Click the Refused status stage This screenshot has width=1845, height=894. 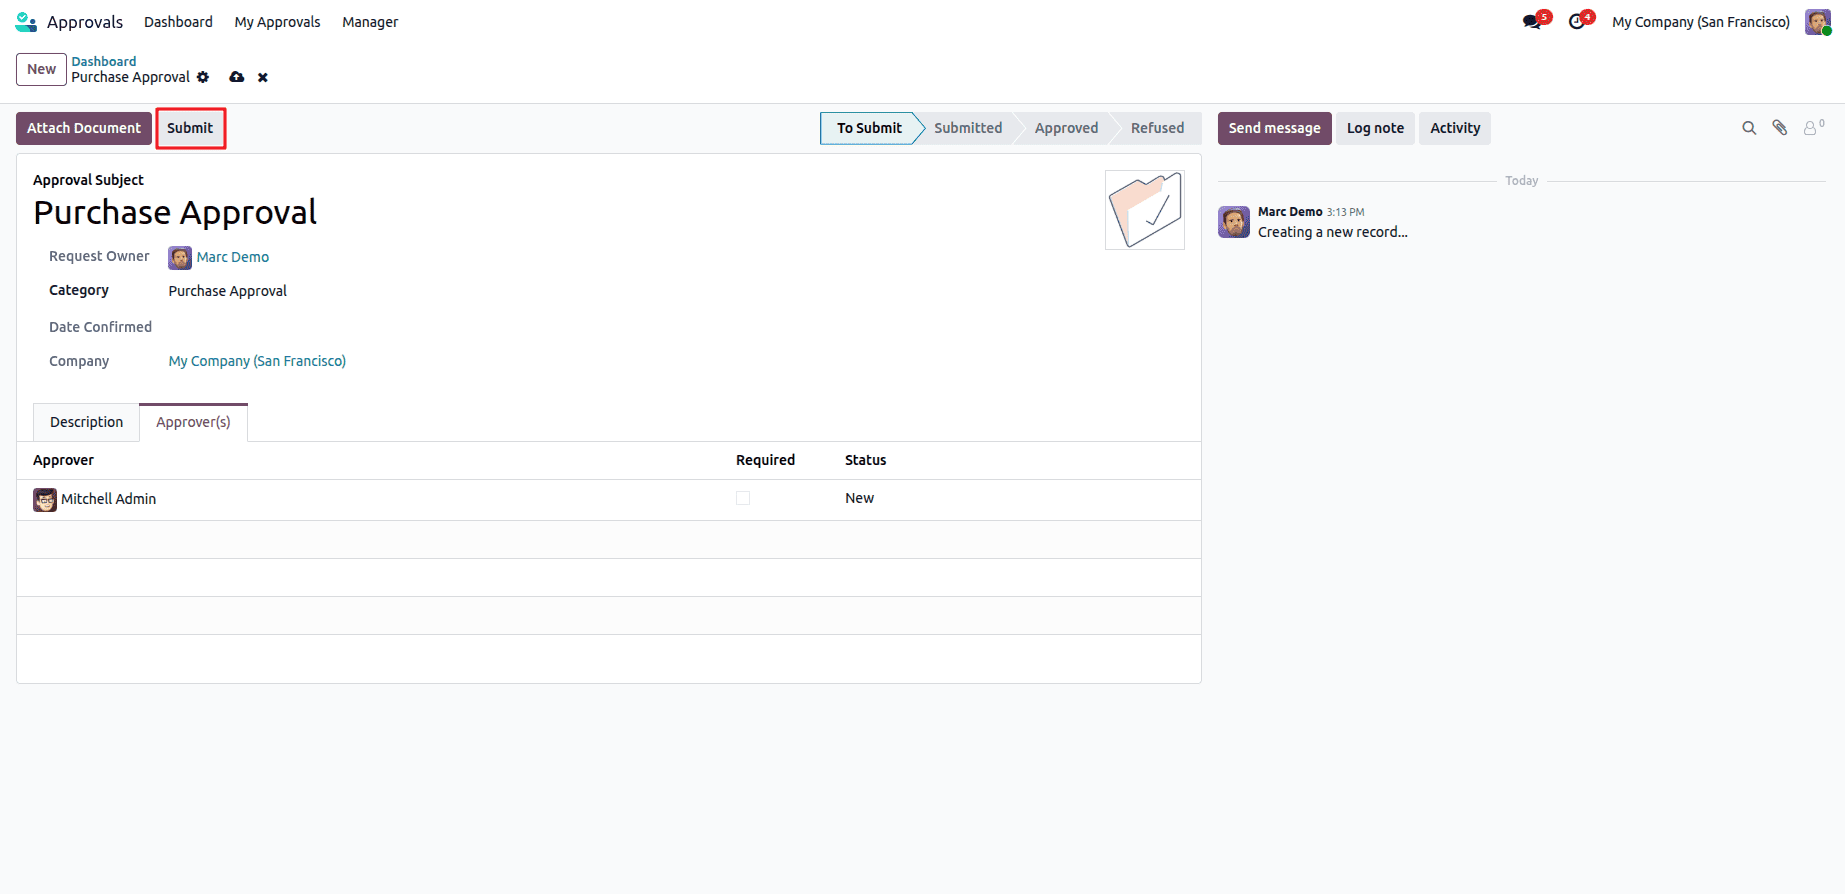pos(1157,128)
